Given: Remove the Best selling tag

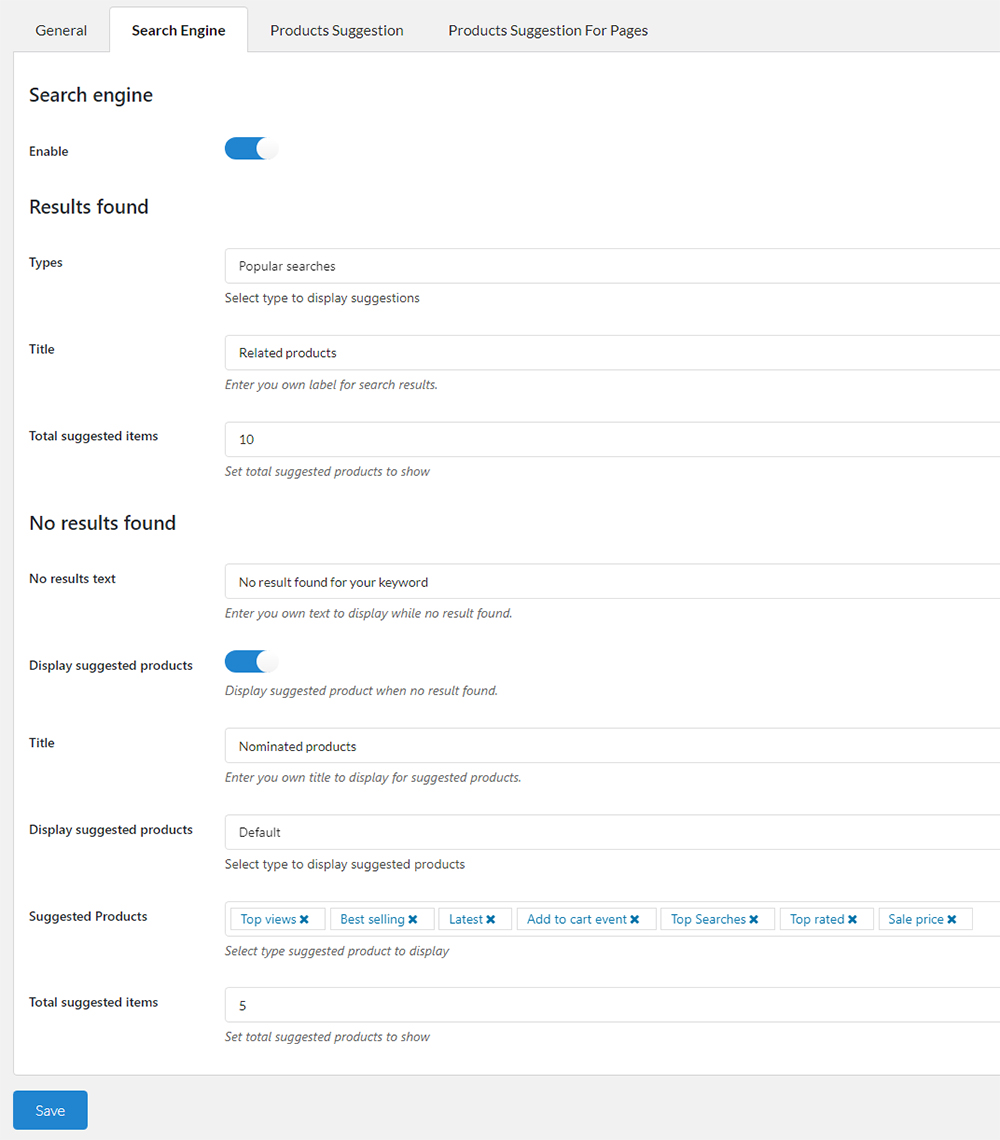Looking at the screenshot, I should pyautogui.click(x=410, y=918).
